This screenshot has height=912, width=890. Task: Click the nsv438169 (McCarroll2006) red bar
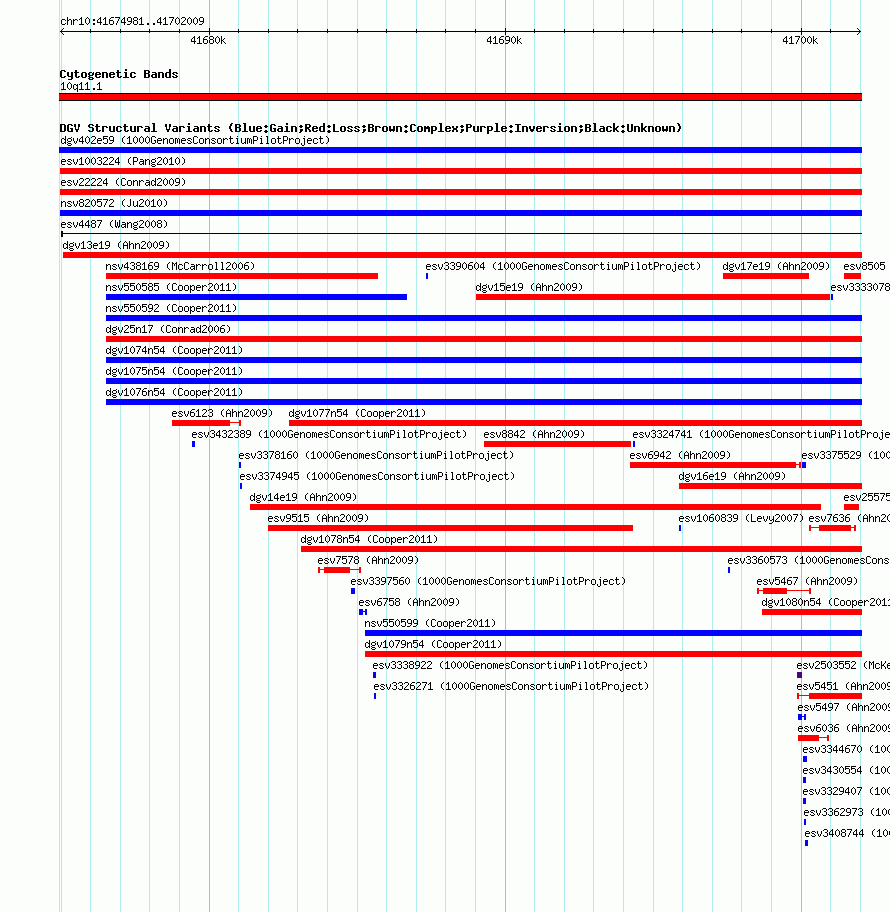(242, 276)
